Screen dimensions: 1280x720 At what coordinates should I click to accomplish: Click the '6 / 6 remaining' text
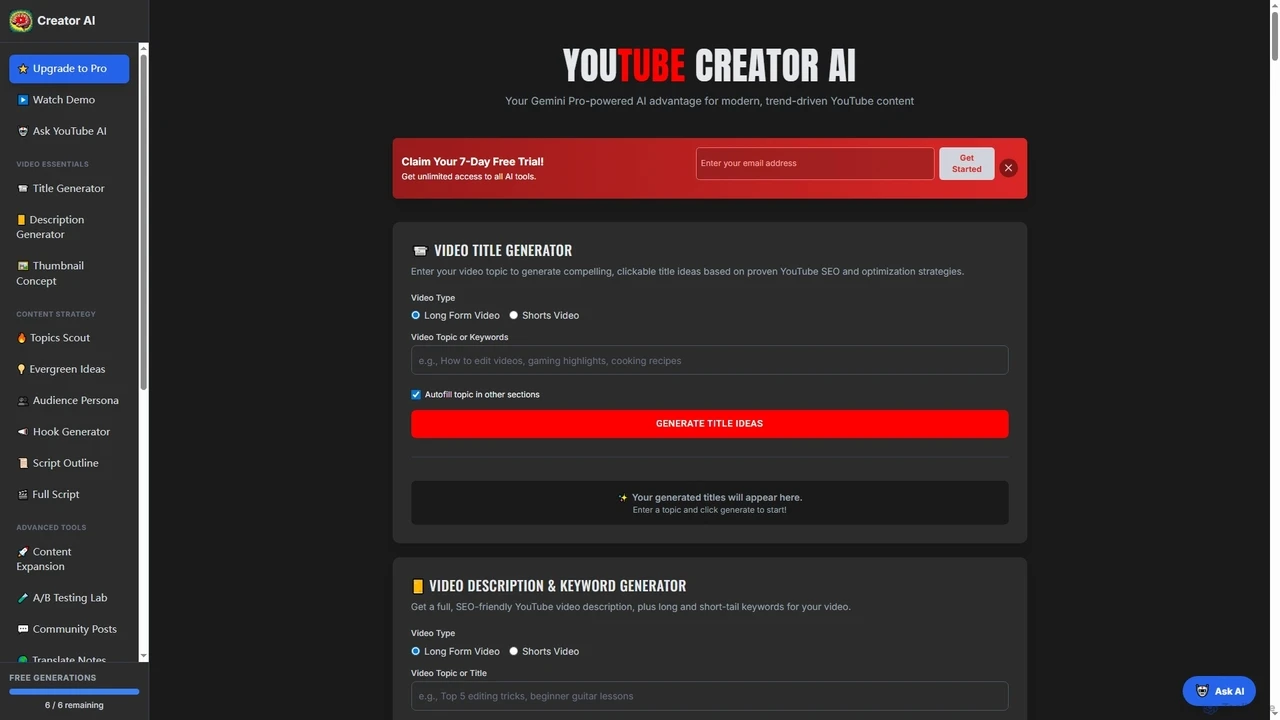click(74, 705)
